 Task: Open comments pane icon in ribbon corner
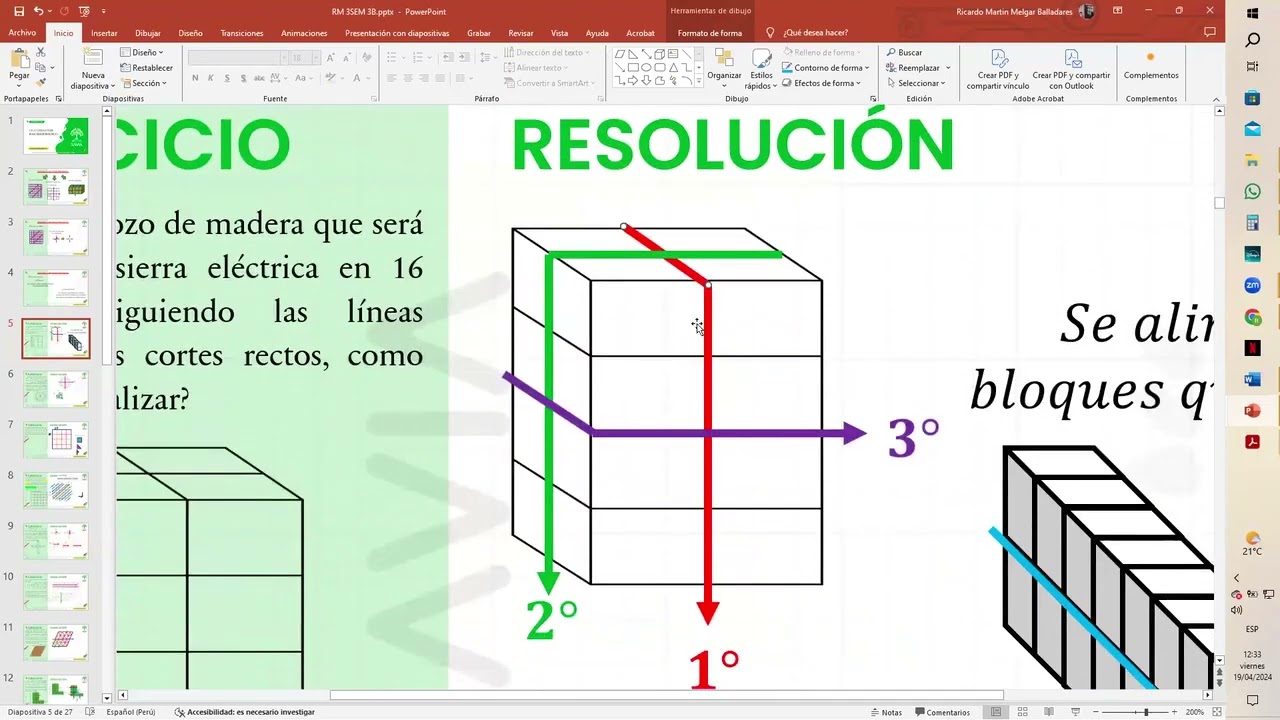click(1212, 32)
